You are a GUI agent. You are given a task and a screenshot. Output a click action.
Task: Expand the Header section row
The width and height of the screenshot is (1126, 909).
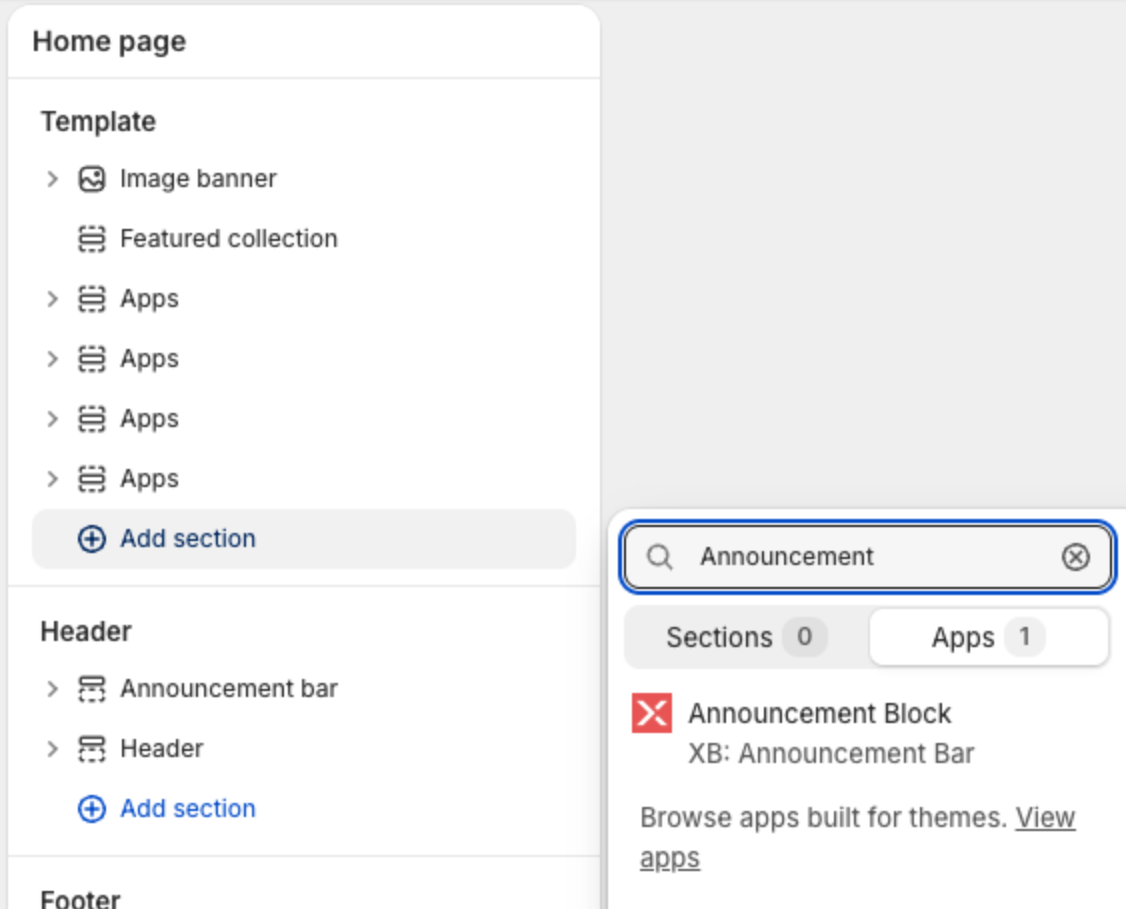coord(52,749)
